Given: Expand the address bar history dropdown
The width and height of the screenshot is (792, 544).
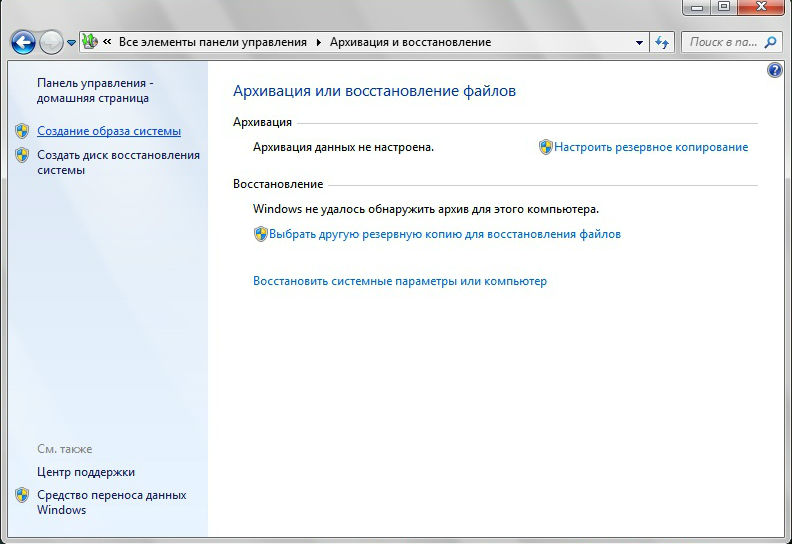Looking at the screenshot, I should pyautogui.click(x=640, y=43).
